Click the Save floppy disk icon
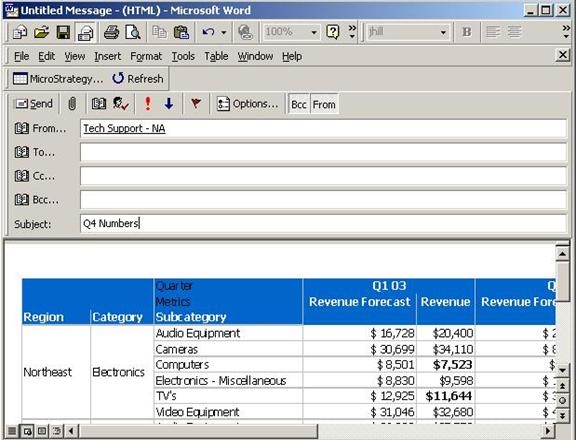The image size is (576, 440). [x=63, y=32]
